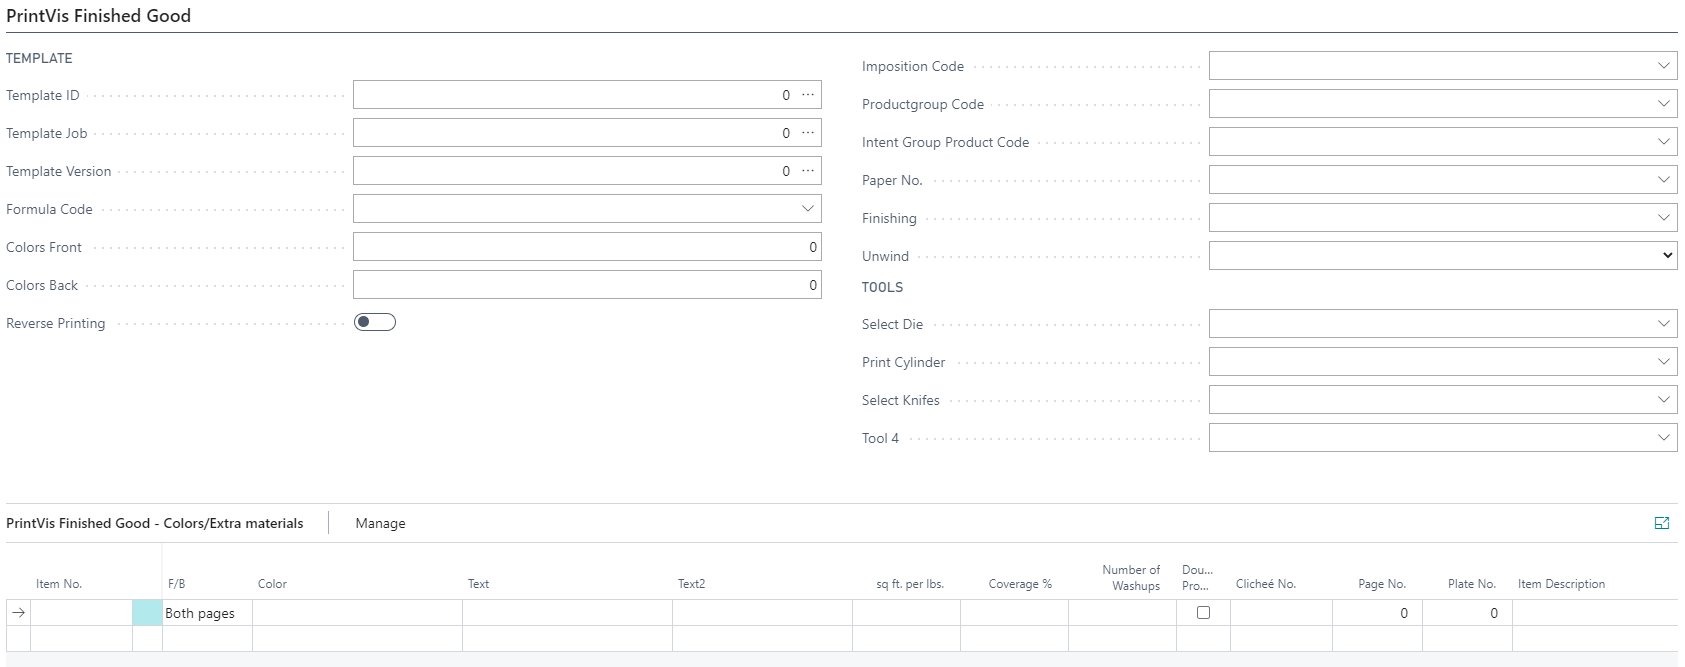
Task: Click the Text column header
Action: coord(479,584)
